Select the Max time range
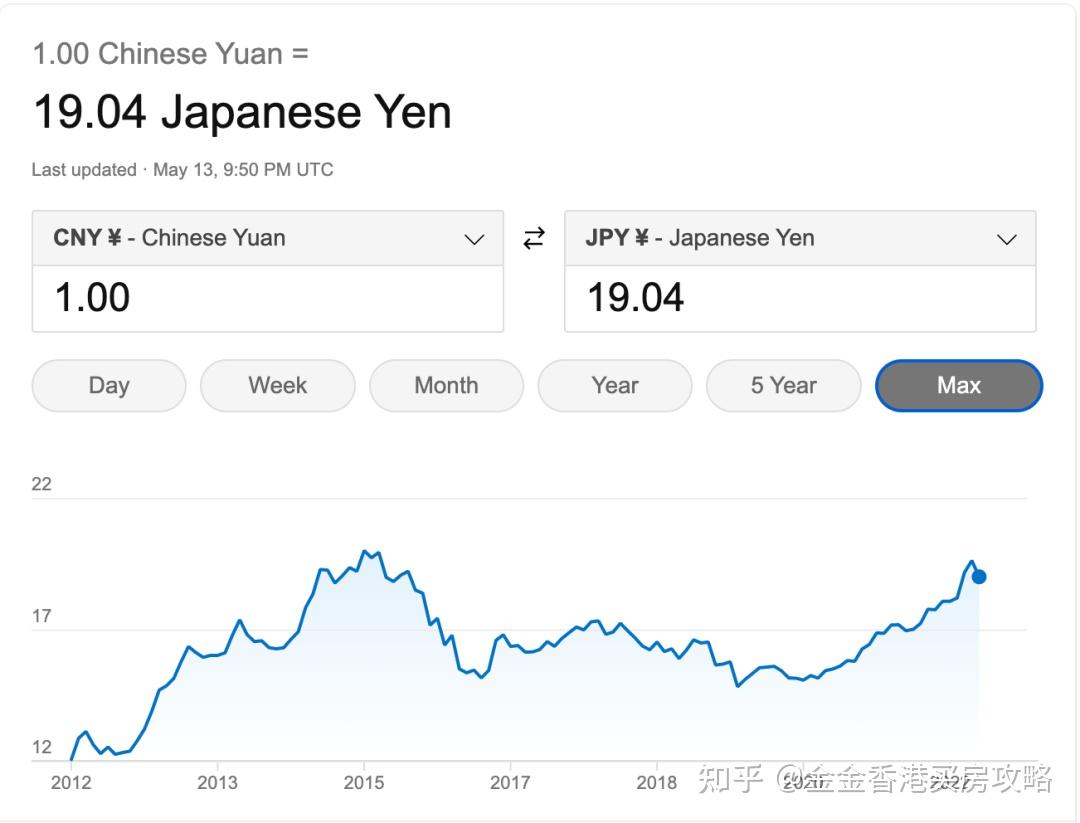Viewport: 1080px width, 823px height. click(x=959, y=386)
